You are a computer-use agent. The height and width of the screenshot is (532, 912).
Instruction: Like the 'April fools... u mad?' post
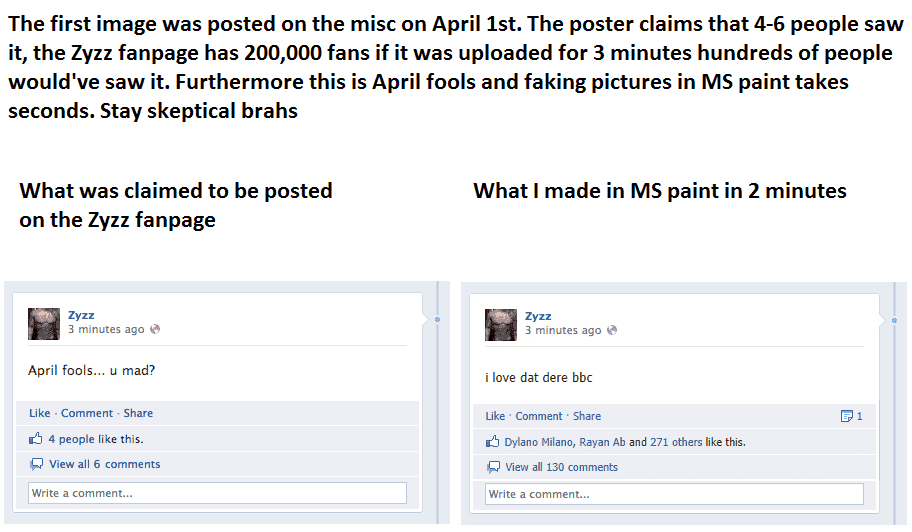(39, 413)
